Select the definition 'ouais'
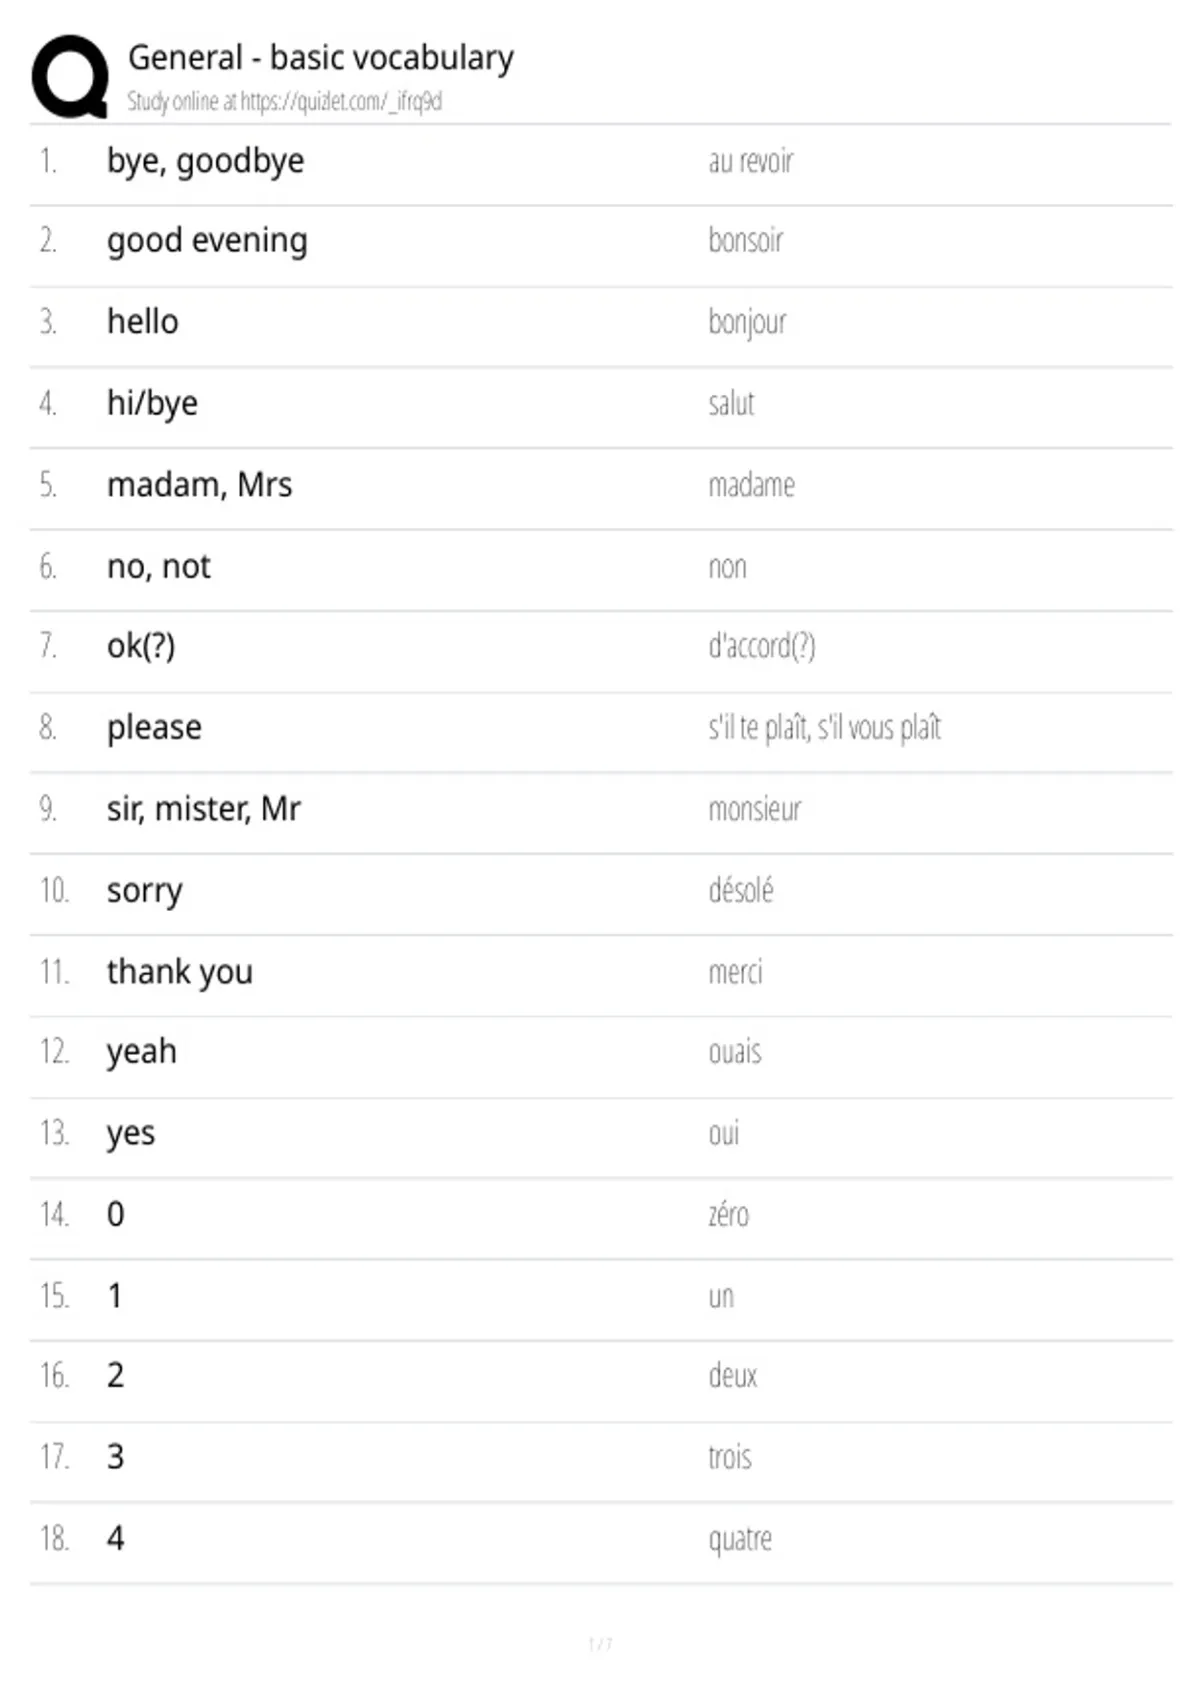 point(735,1052)
